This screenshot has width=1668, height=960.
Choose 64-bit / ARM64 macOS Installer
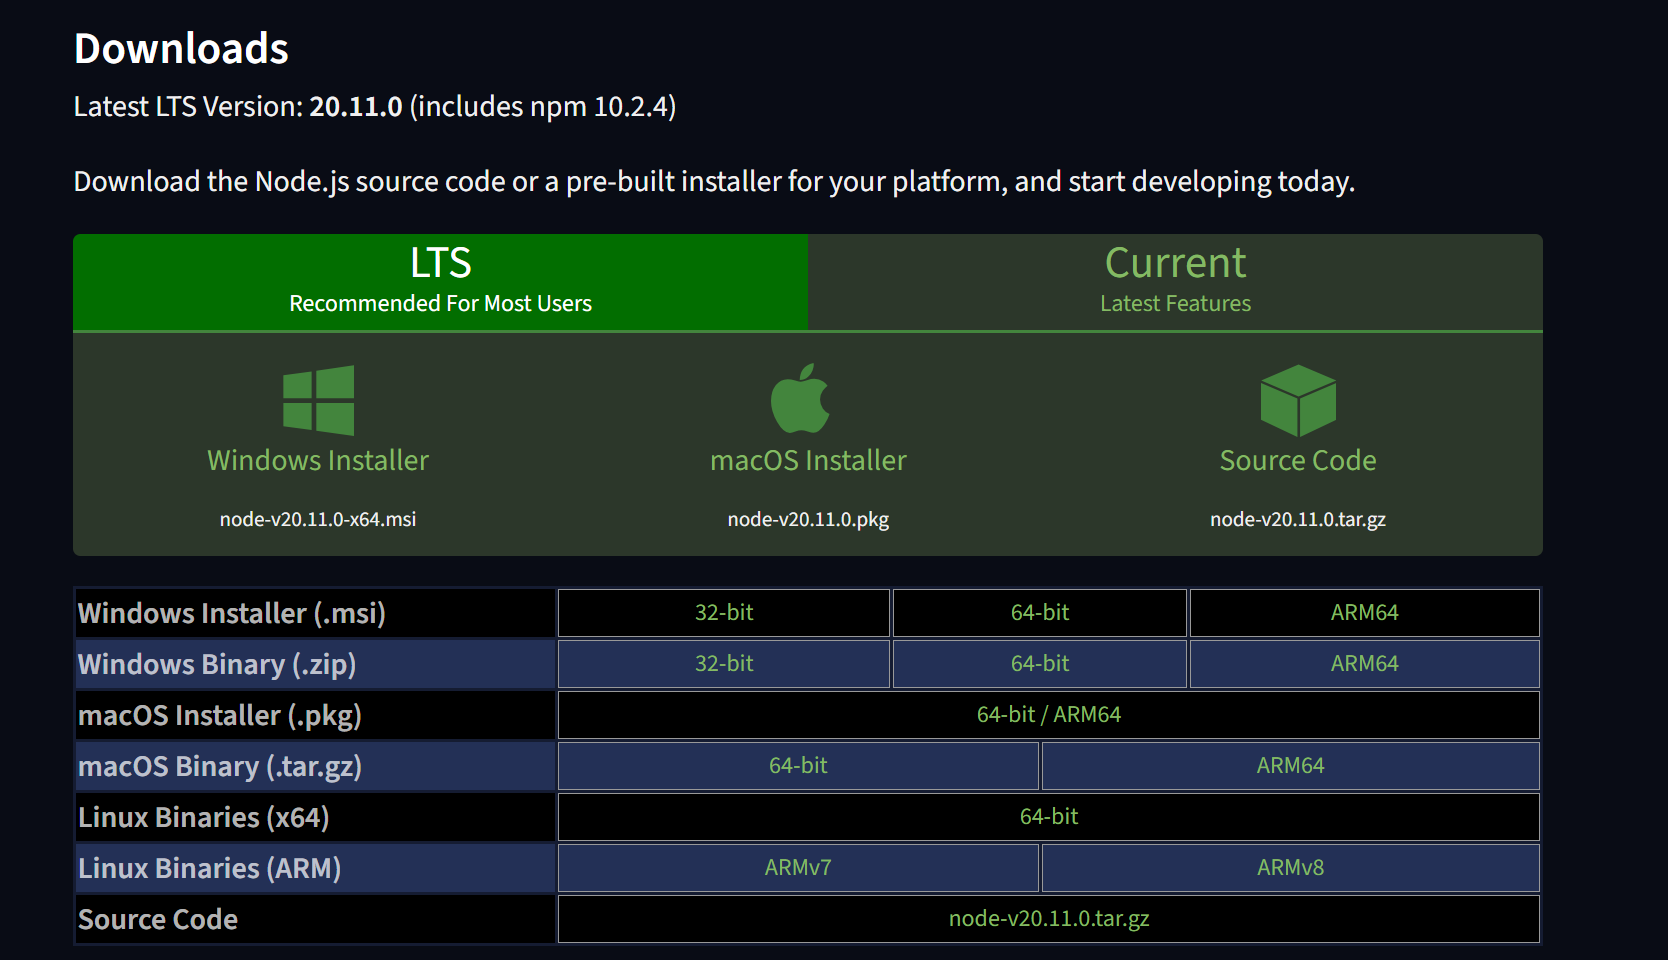1049,715
